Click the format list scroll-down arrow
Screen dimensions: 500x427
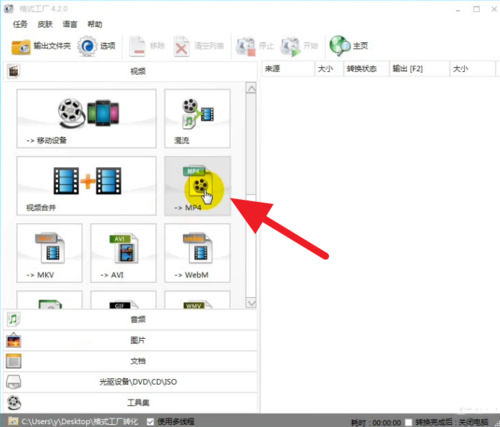coord(251,303)
